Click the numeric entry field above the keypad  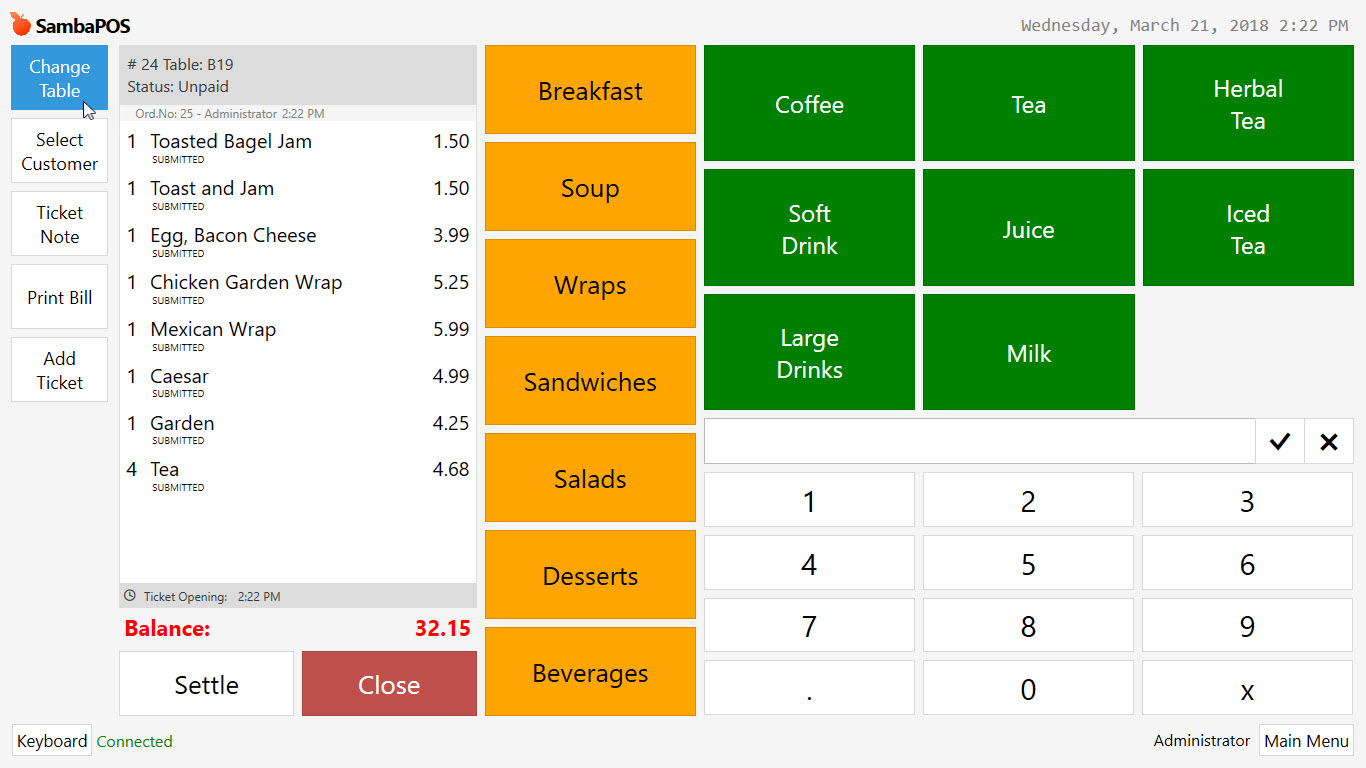coord(980,441)
